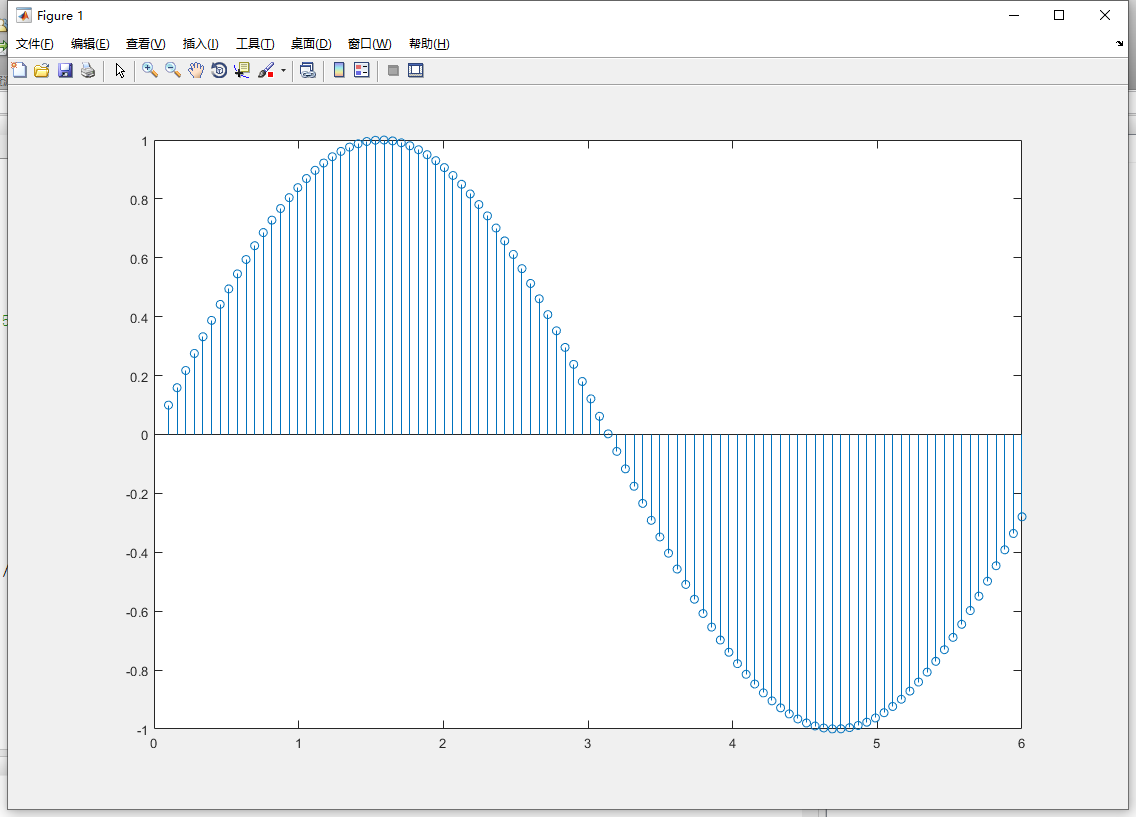Viewport: 1136px width, 817px height.
Task: Click the Show Plot Tools and Dock icon
Action: (416, 70)
